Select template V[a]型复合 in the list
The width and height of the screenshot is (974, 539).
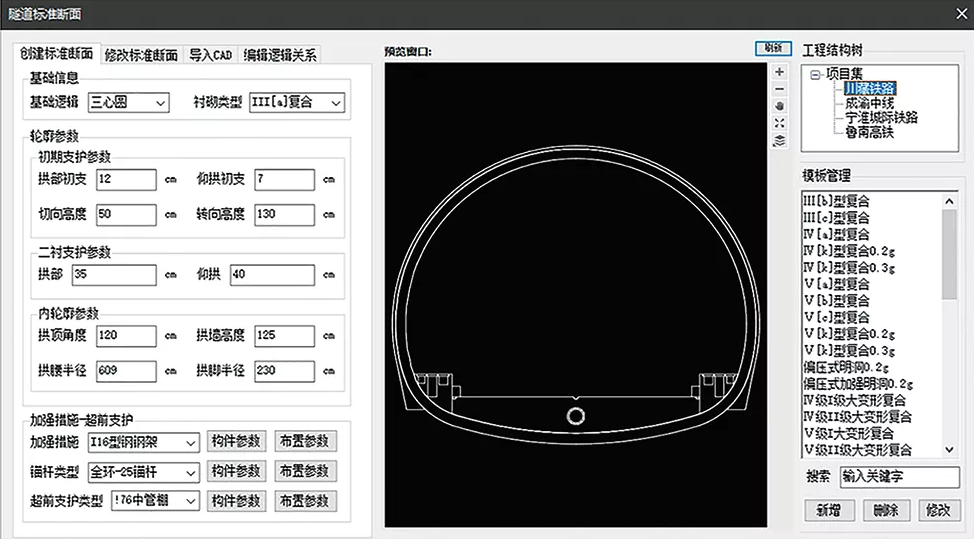[x=837, y=284]
